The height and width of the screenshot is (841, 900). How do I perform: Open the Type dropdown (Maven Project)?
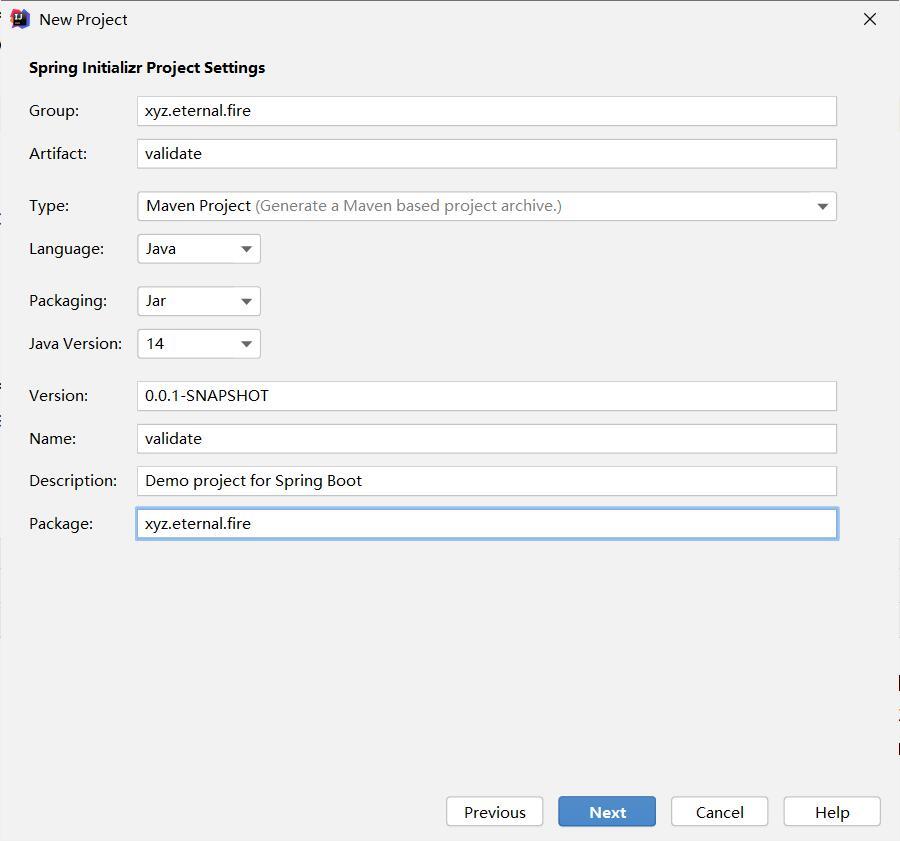(487, 206)
